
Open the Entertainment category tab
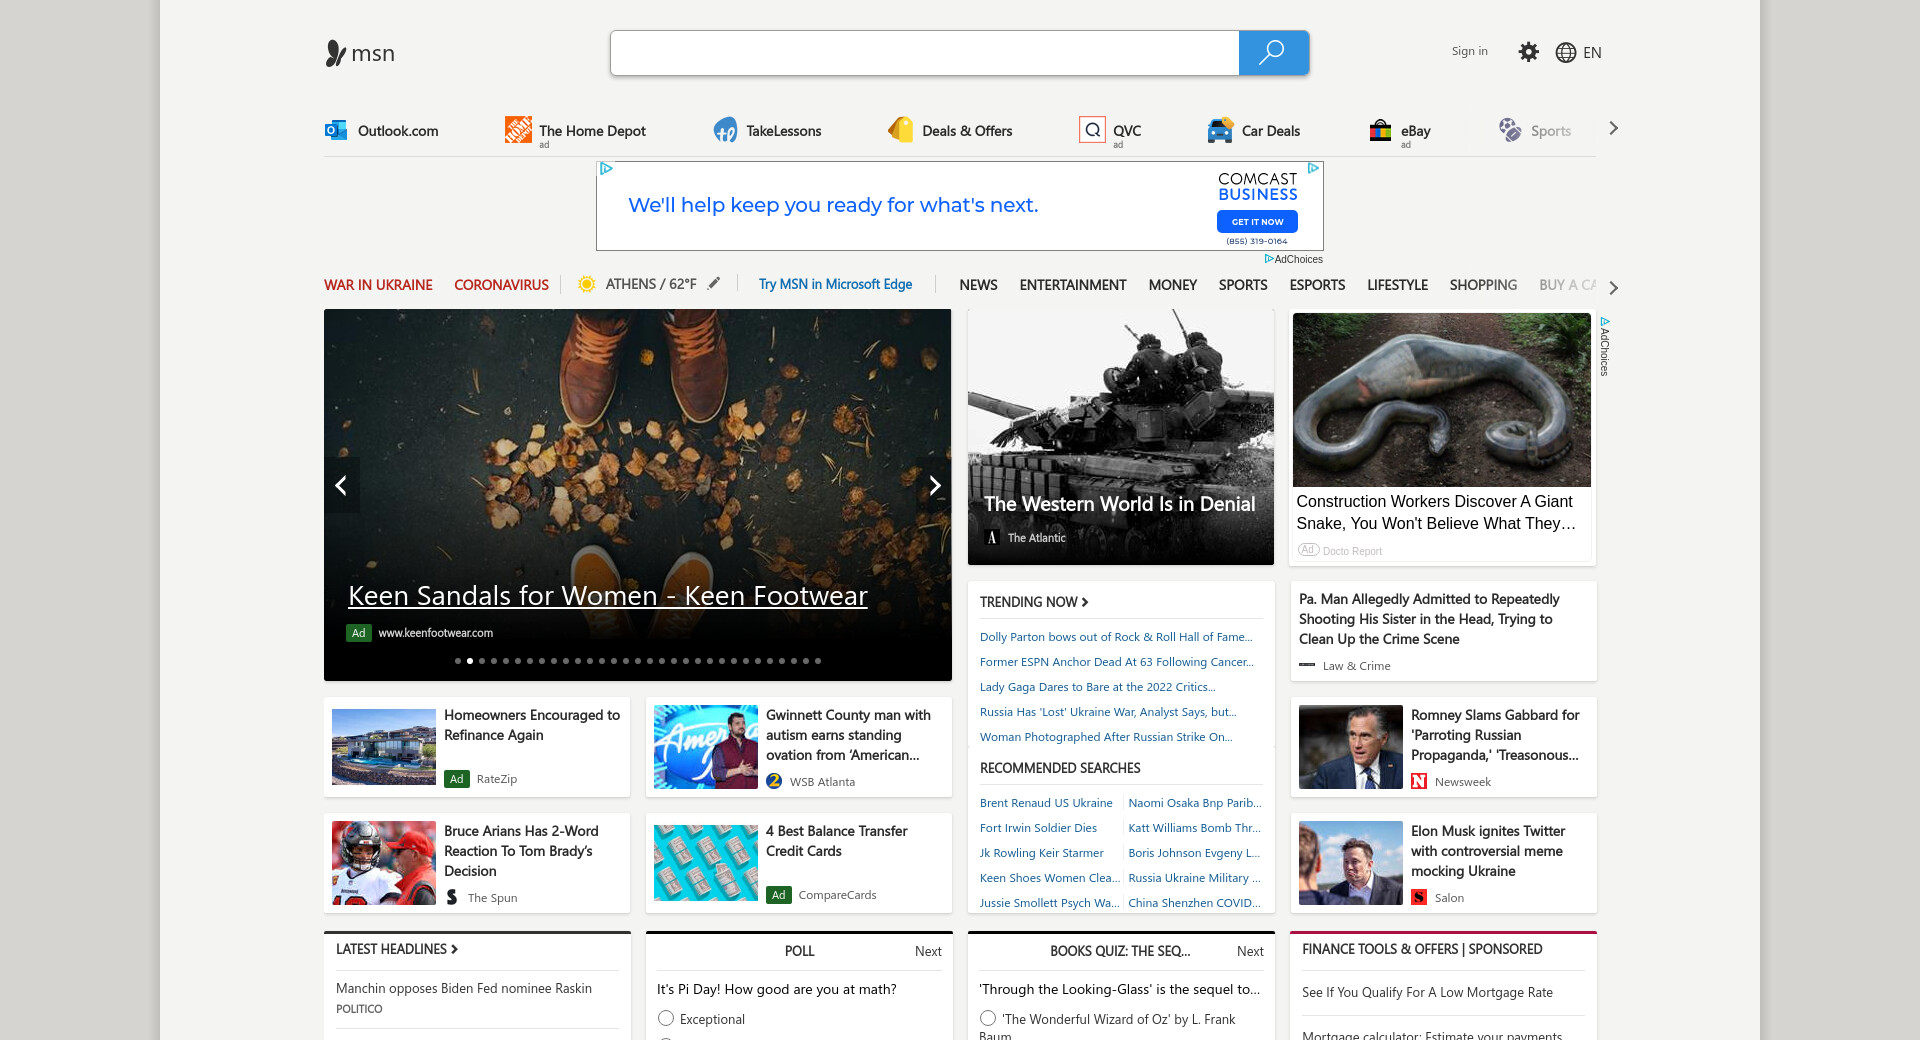point(1072,285)
